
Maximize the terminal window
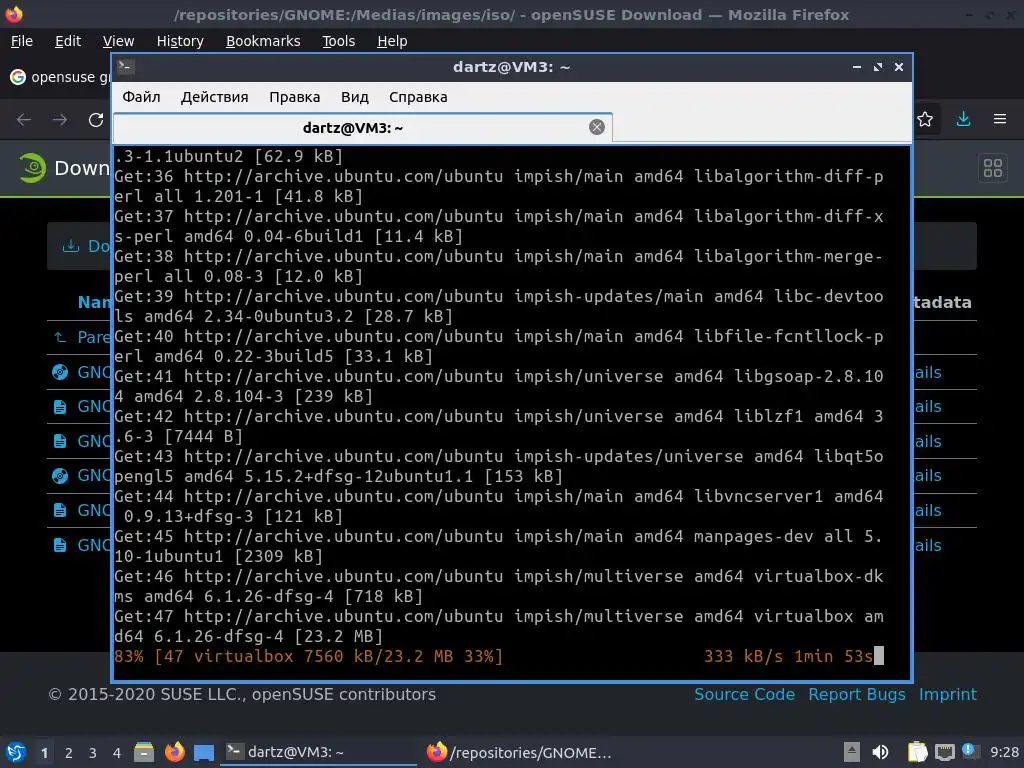pyautogui.click(x=878, y=67)
